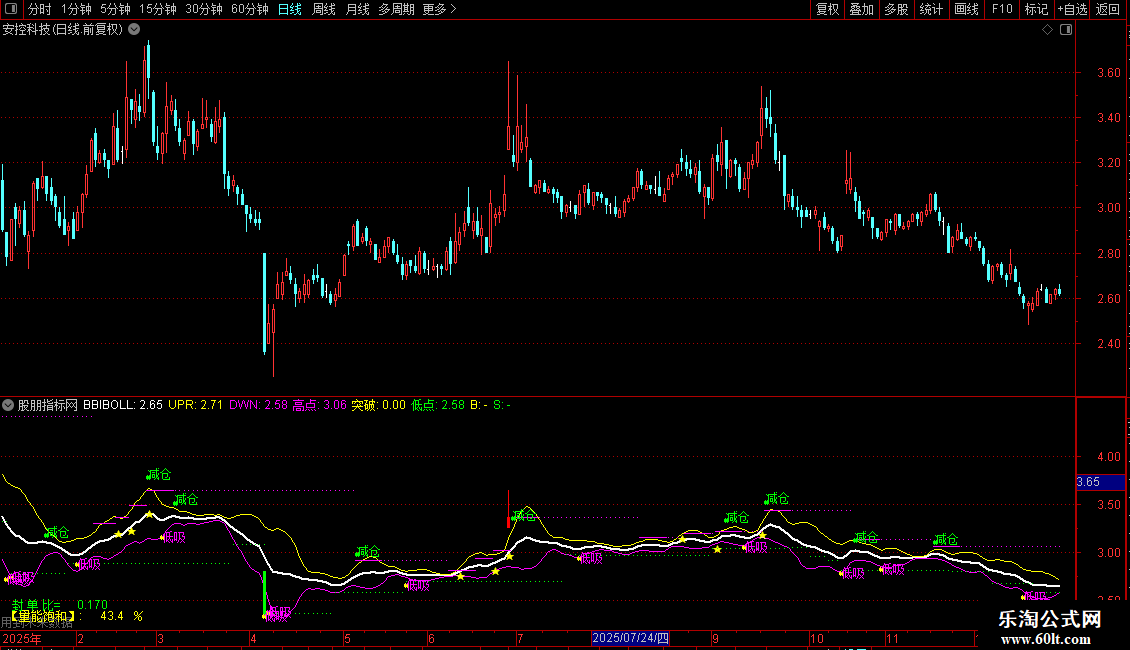Enable 叠加 overlay comparison
1130x650 pixels.
tap(861, 9)
